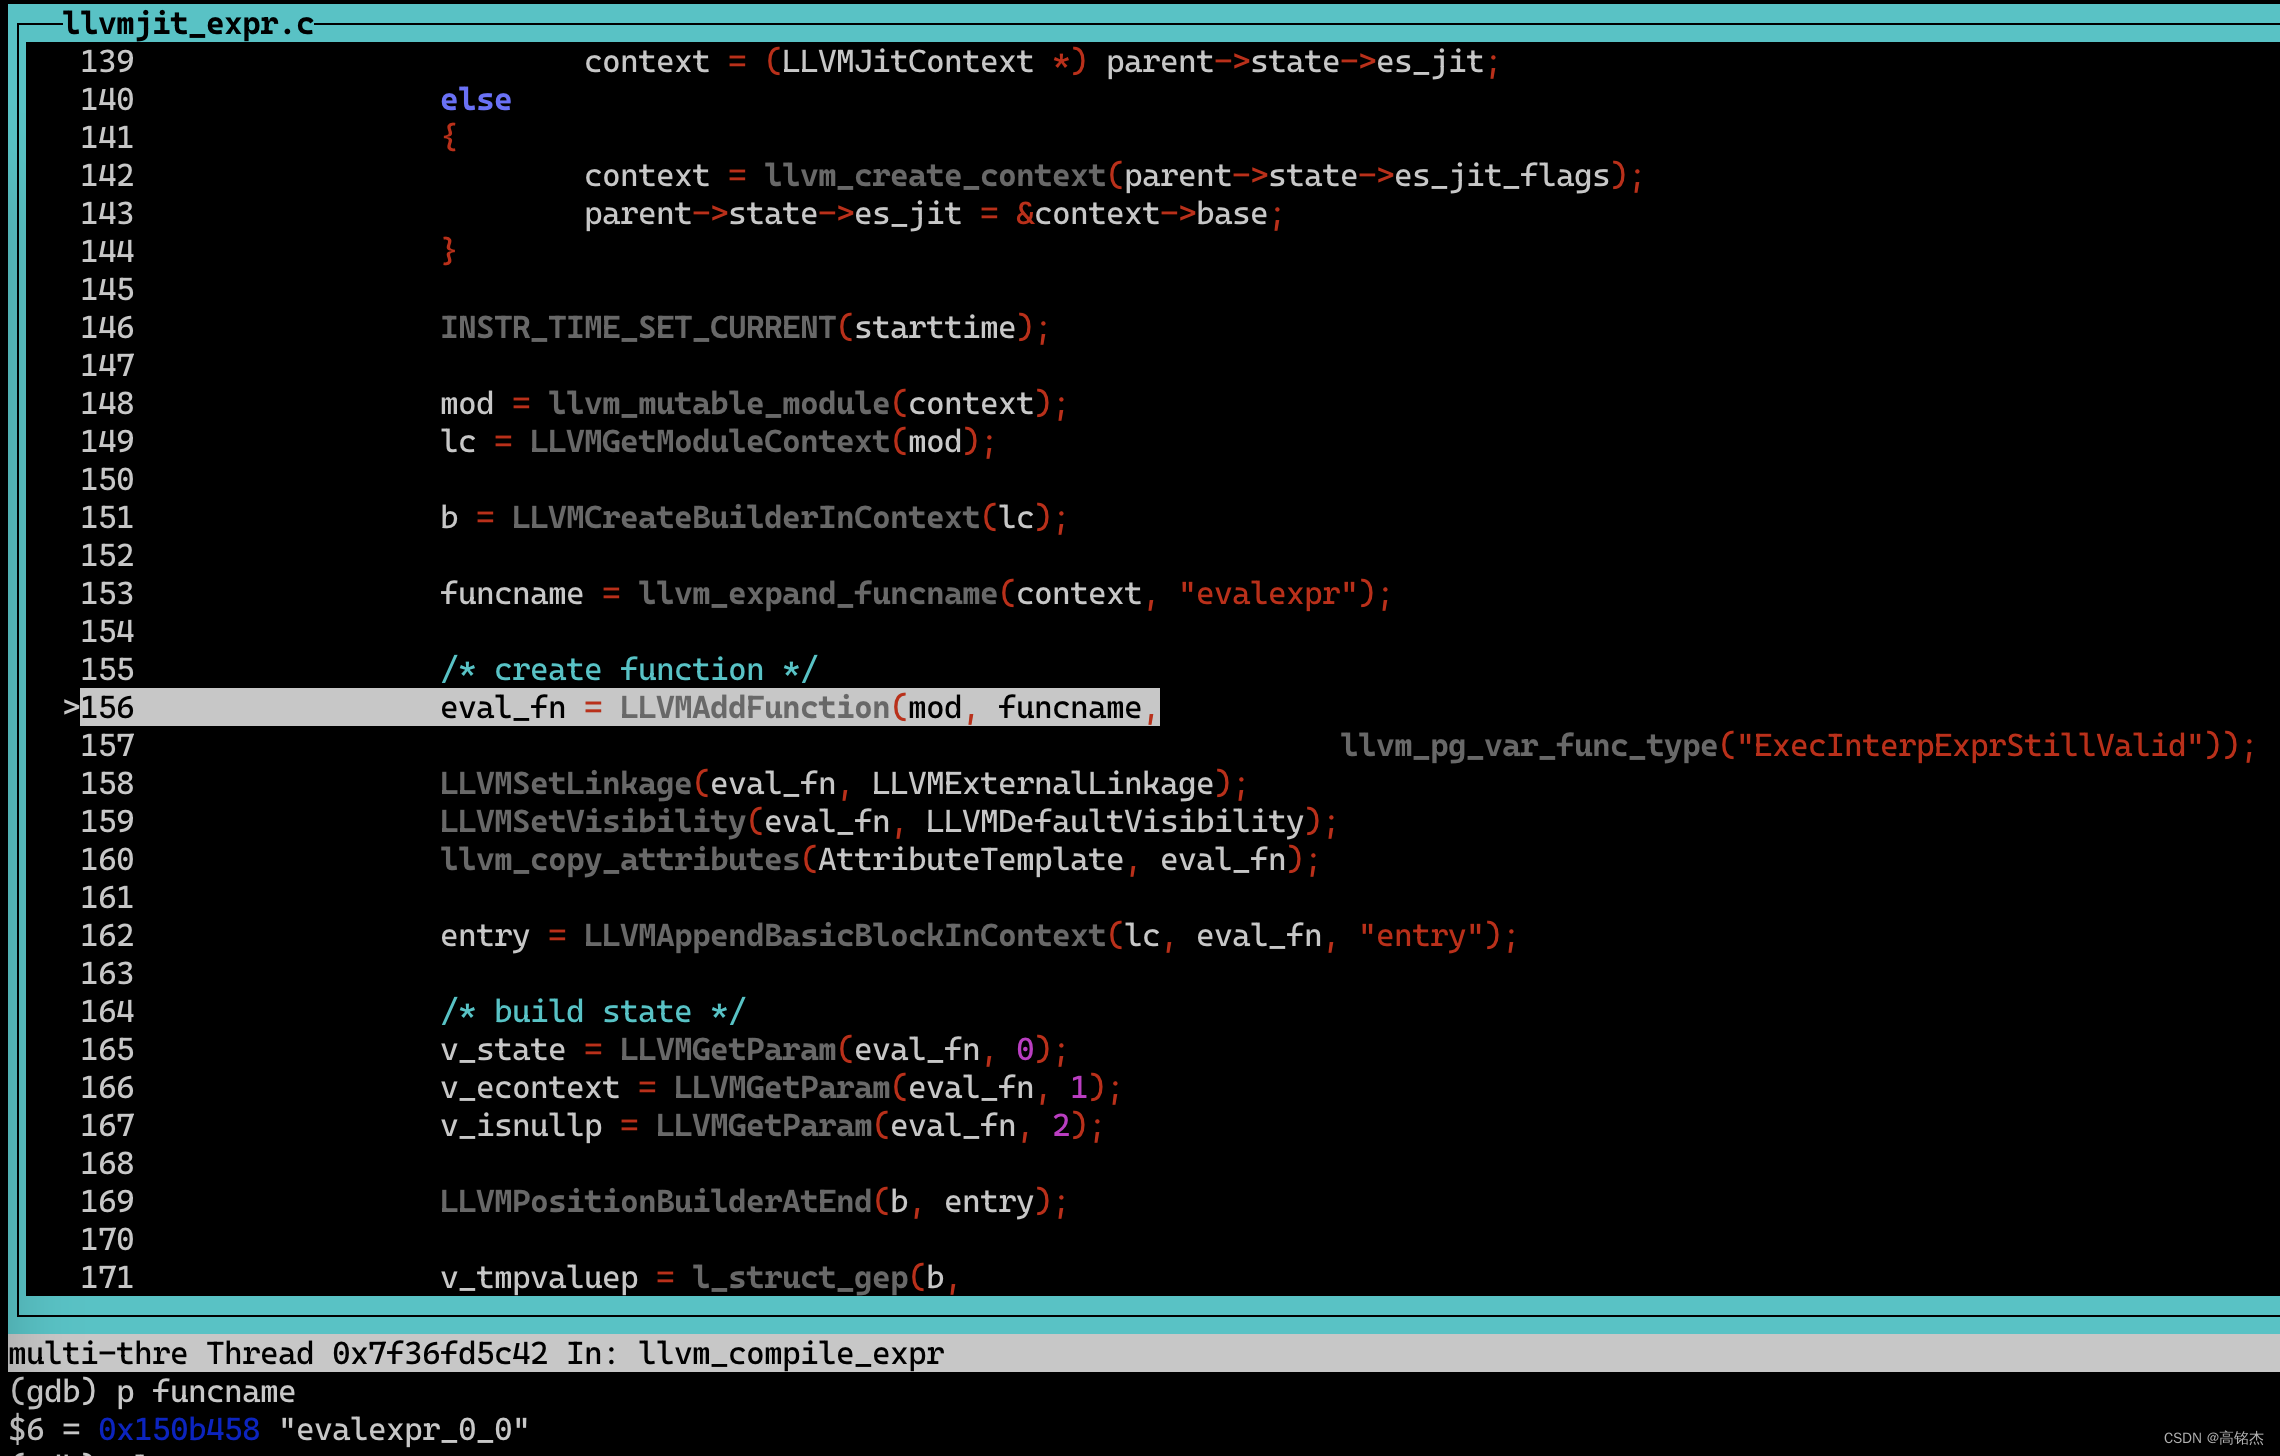Click llvm_expand_funcname on line 153
Screen dimensions: 2280x1456
pyautogui.click(x=818, y=594)
